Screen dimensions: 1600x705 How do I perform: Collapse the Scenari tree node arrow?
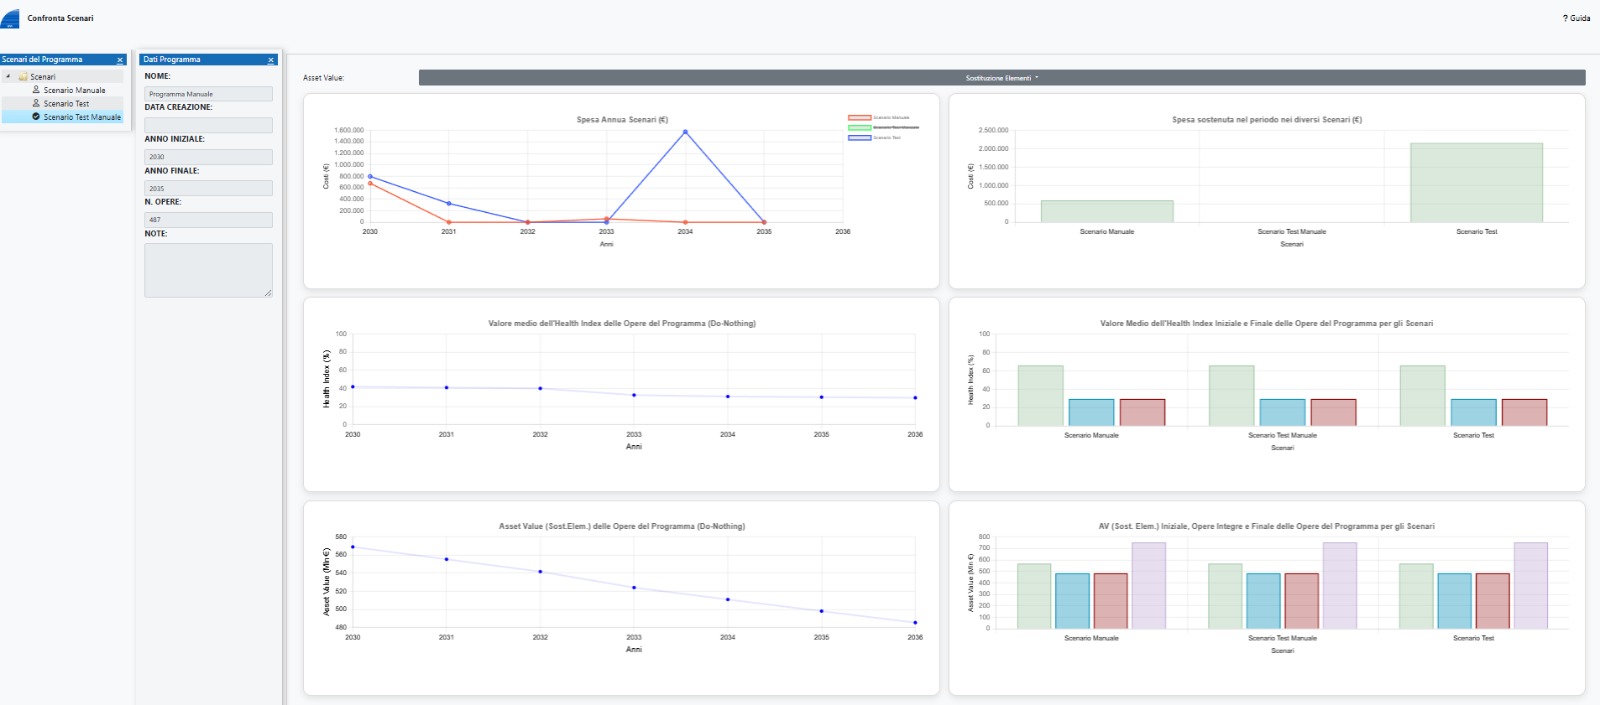coord(8,77)
